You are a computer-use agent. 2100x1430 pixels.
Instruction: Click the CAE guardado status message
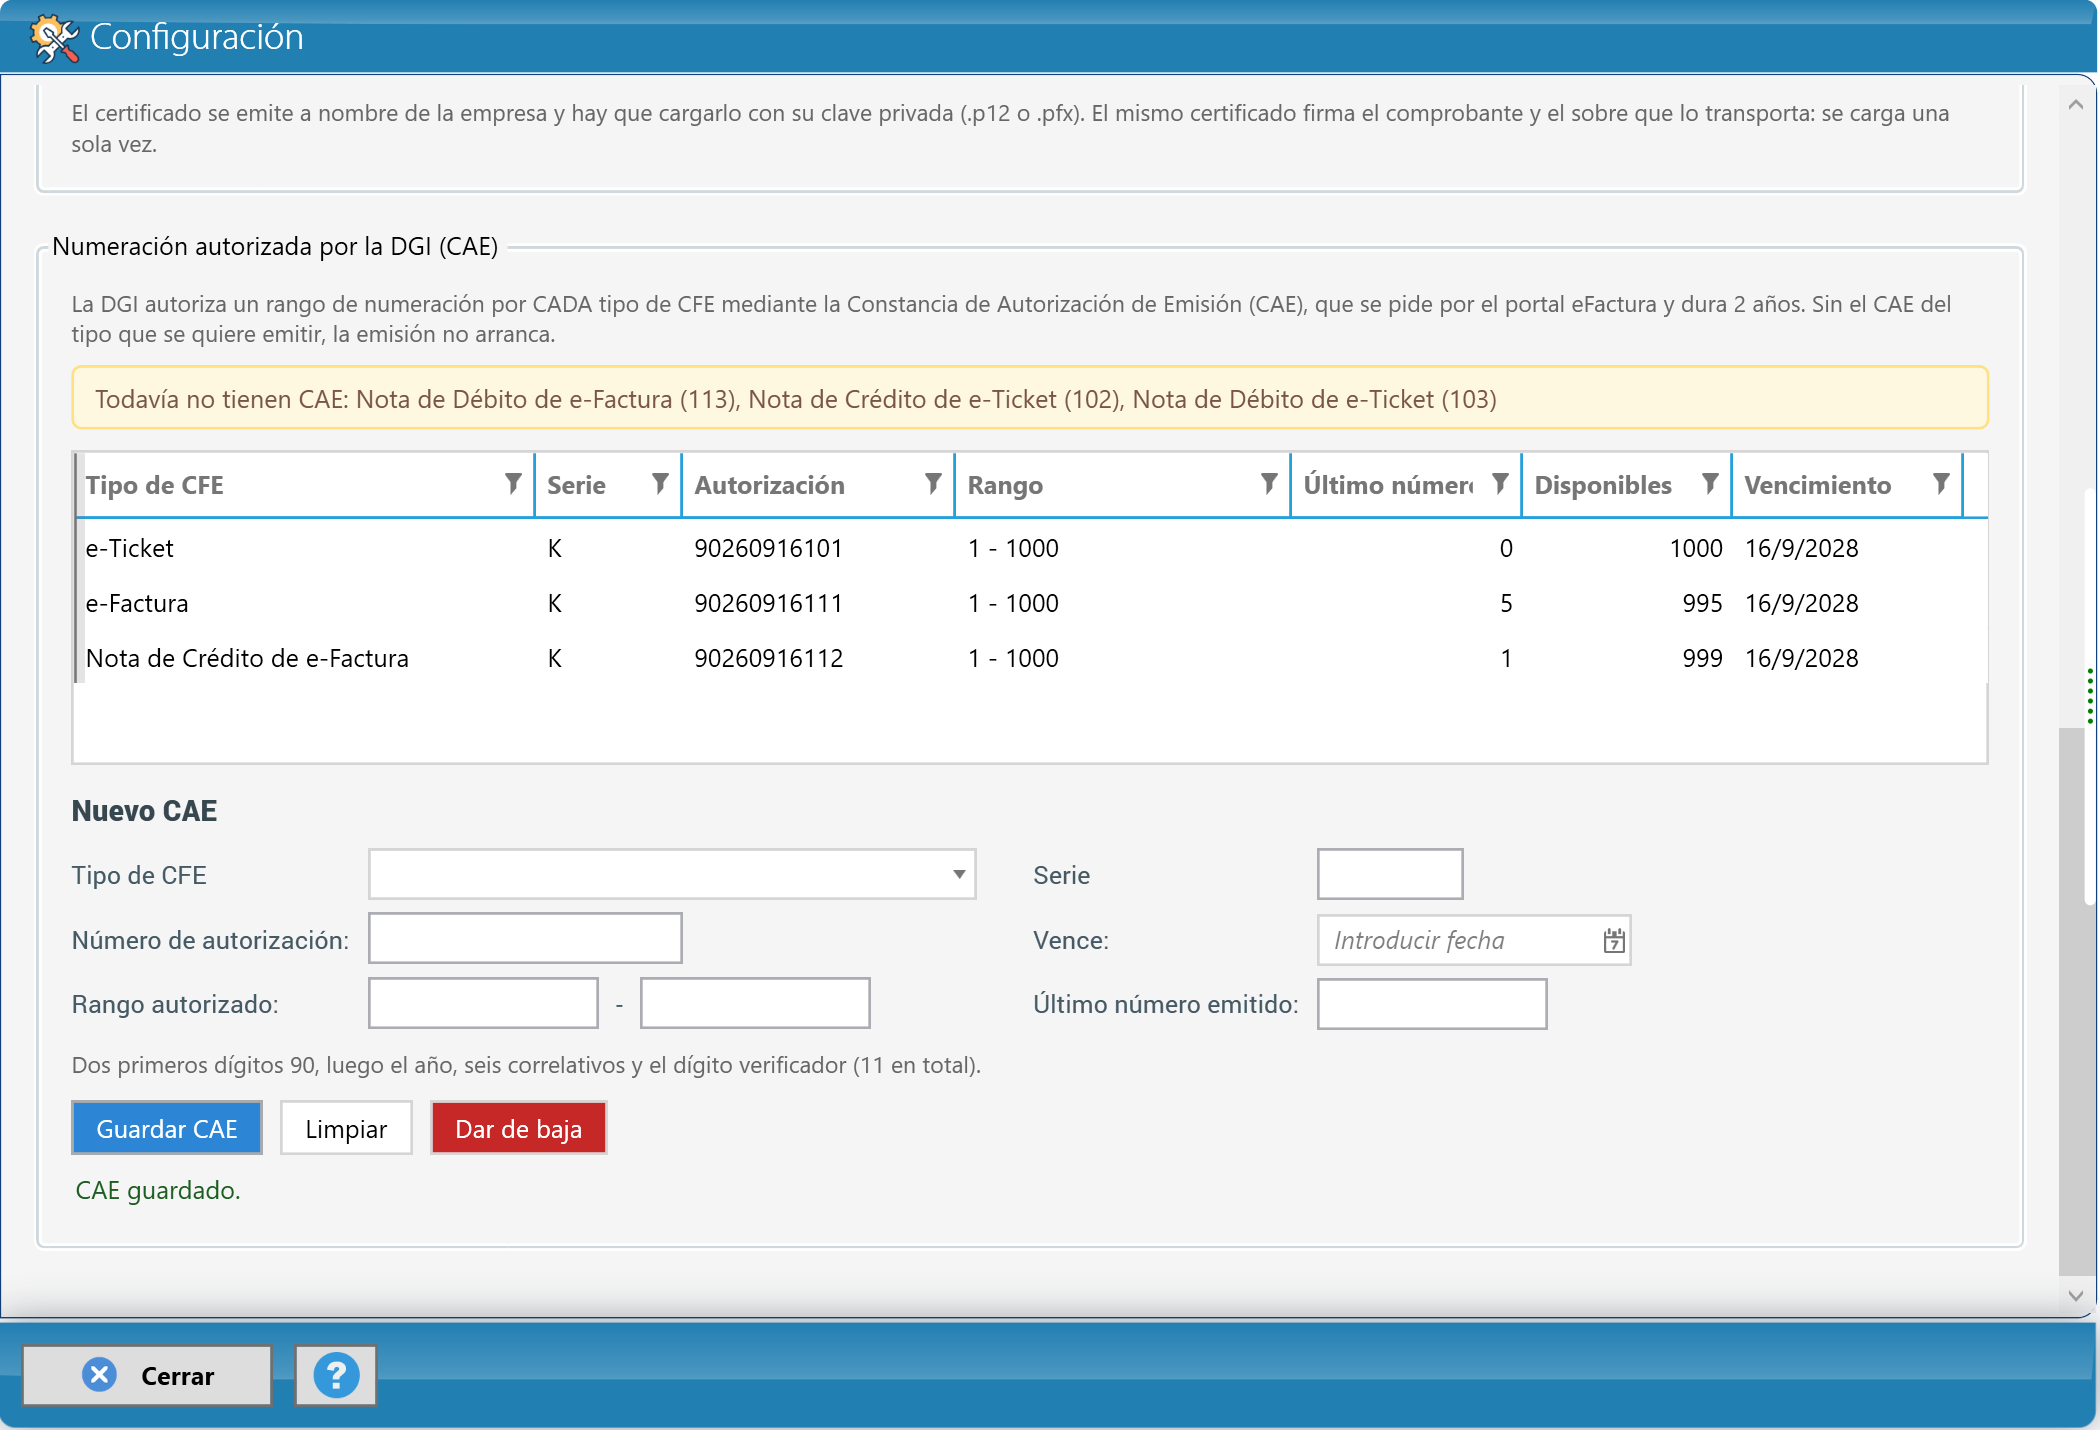158,1190
